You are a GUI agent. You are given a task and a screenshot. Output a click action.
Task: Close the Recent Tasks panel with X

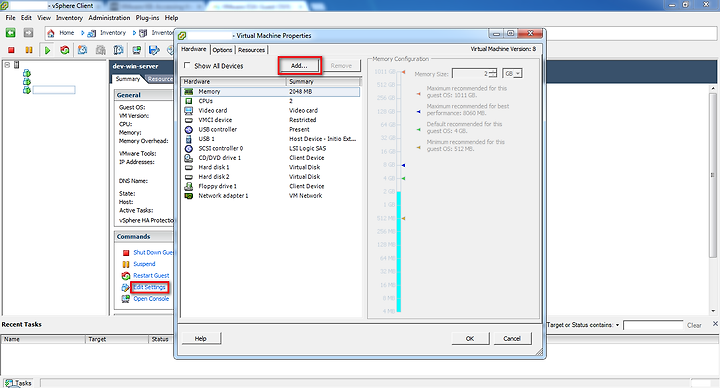pos(715,324)
